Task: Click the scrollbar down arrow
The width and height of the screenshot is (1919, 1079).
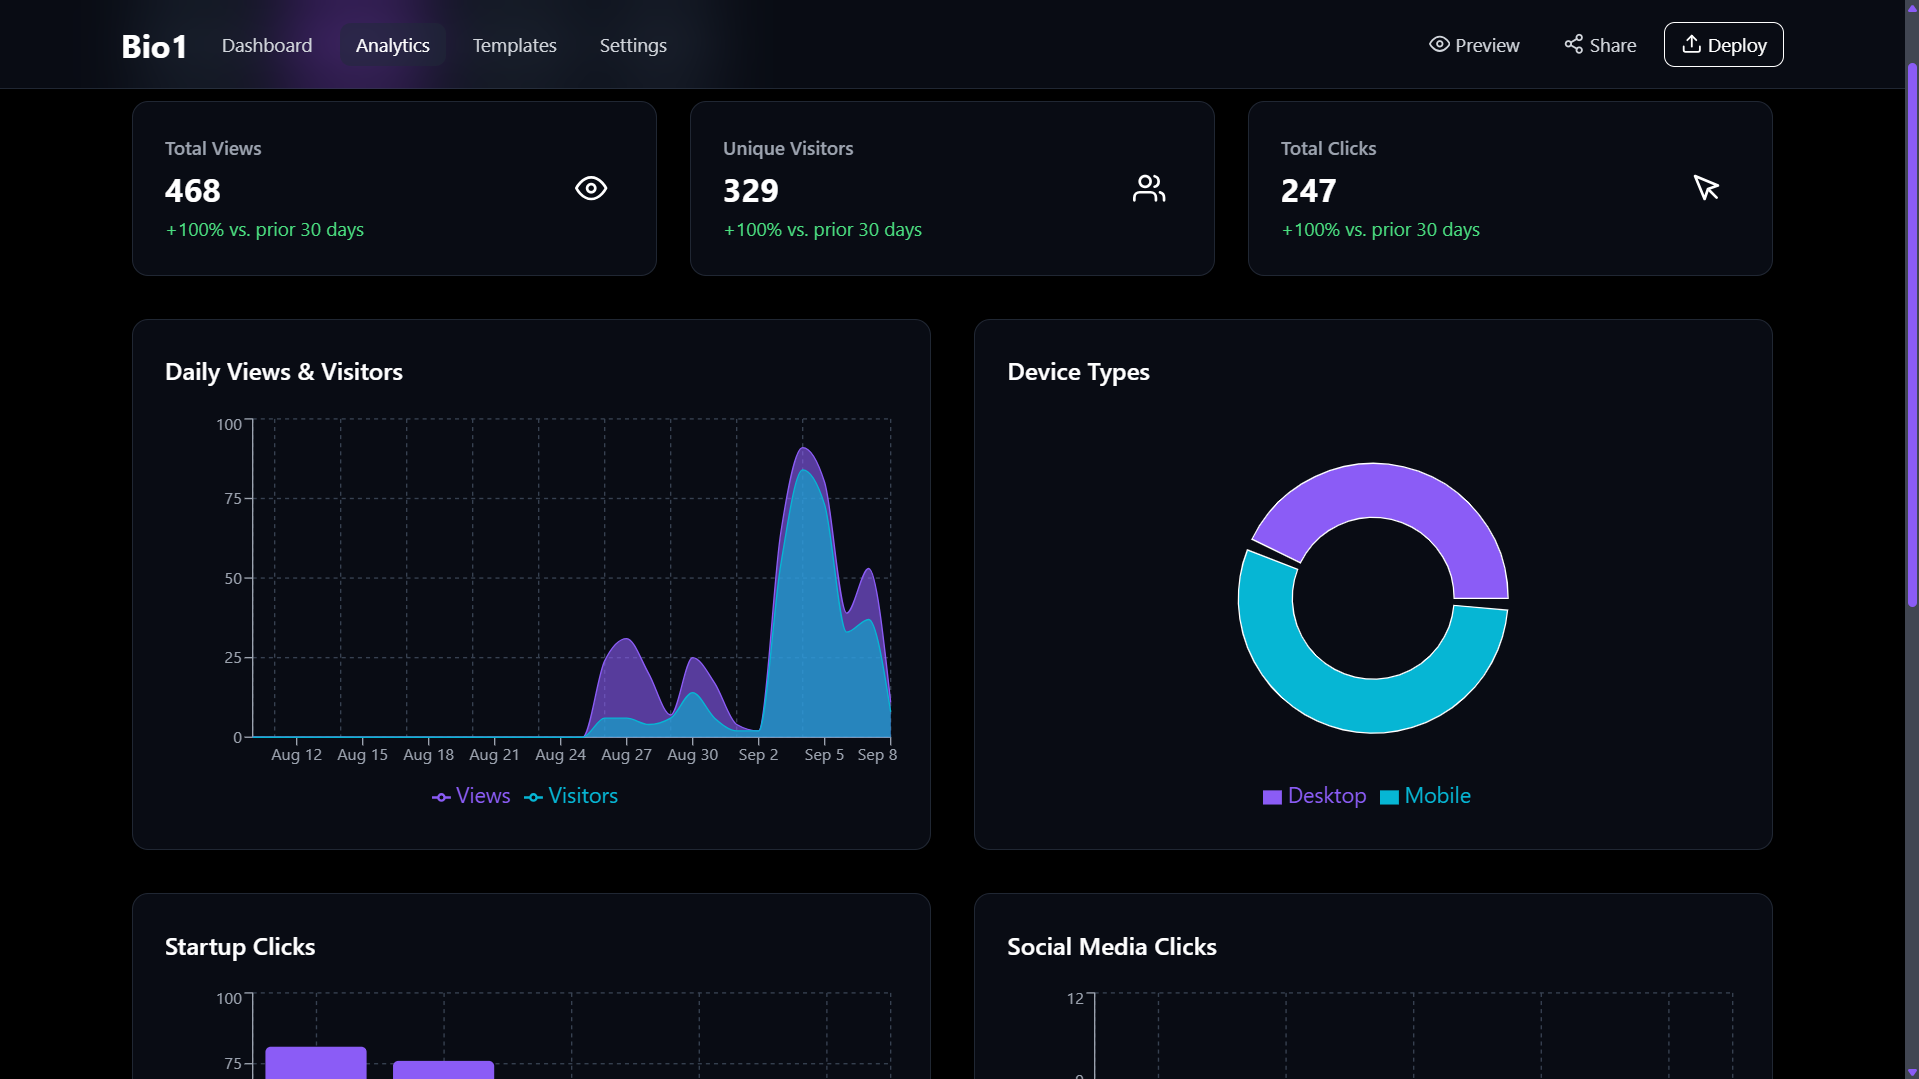Action: tap(1911, 1071)
